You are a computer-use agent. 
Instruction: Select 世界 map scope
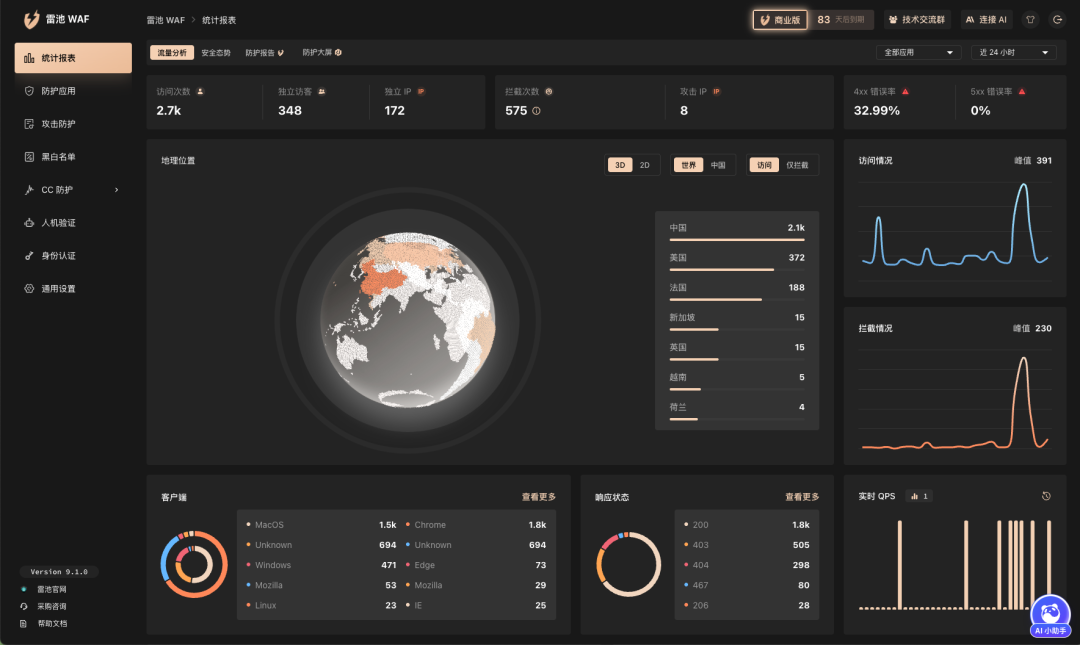pos(689,165)
